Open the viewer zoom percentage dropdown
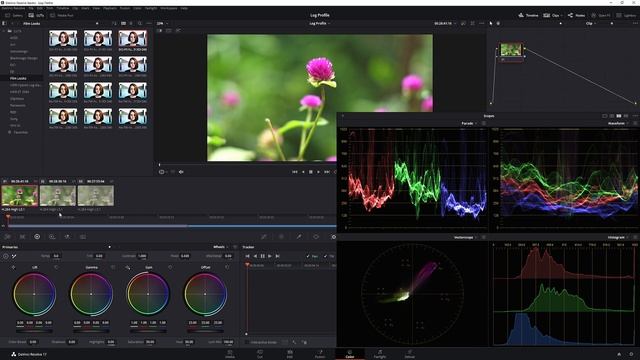This screenshot has width=640, height=360. (162, 24)
